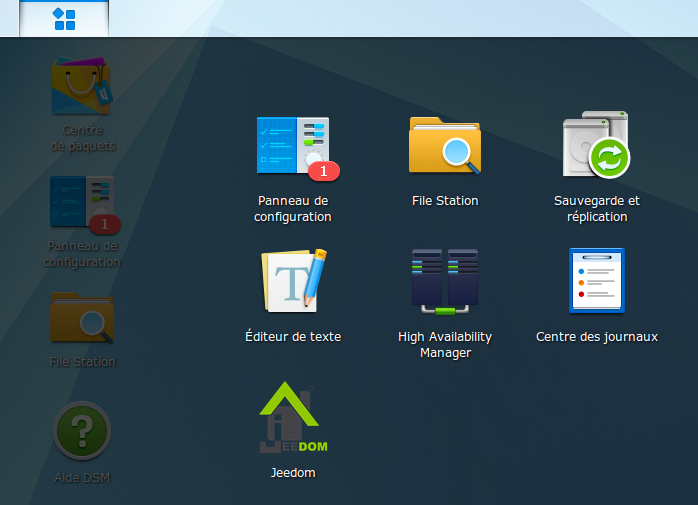Open the main menu grid button
Viewport: 698px width, 505px height.
point(64,19)
